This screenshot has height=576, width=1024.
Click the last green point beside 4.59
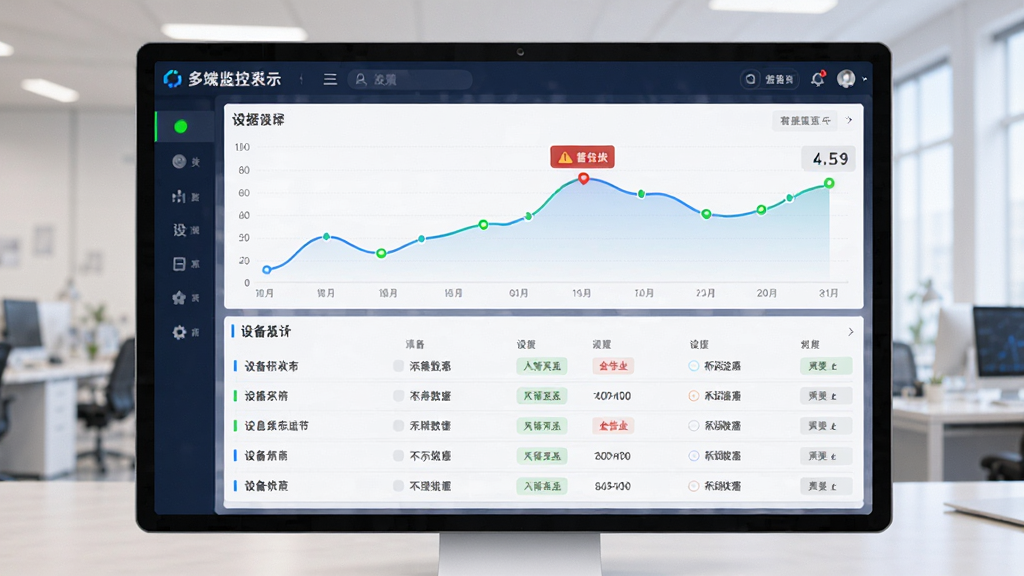[x=829, y=184]
